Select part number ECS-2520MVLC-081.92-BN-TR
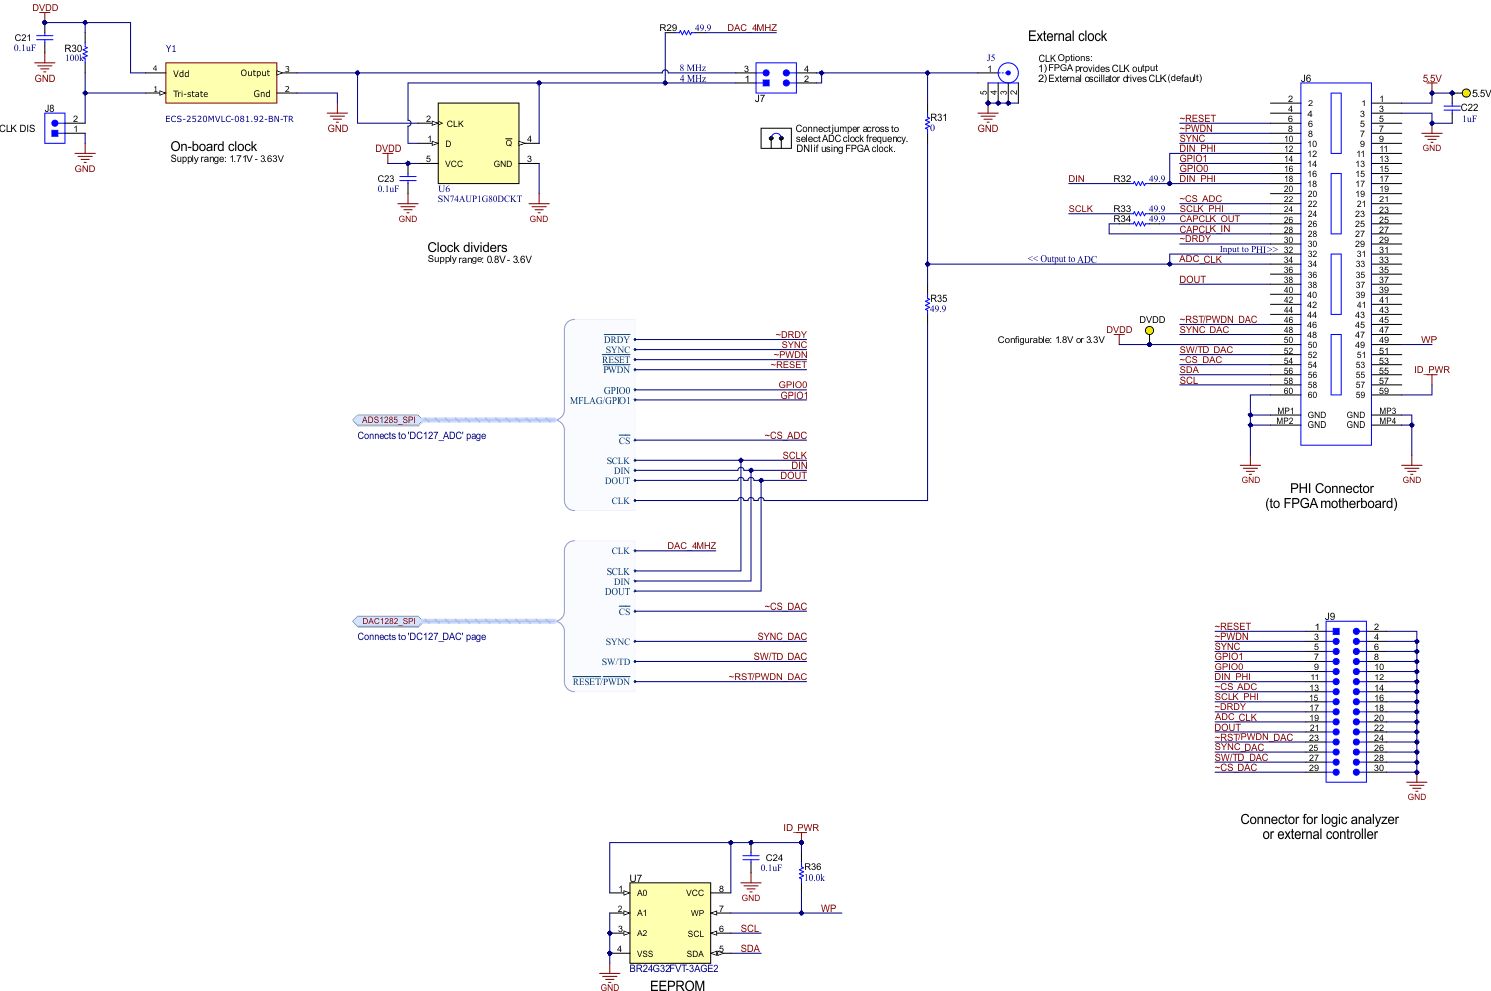This screenshot has height=991, width=1491. click(x=230, y=119)
